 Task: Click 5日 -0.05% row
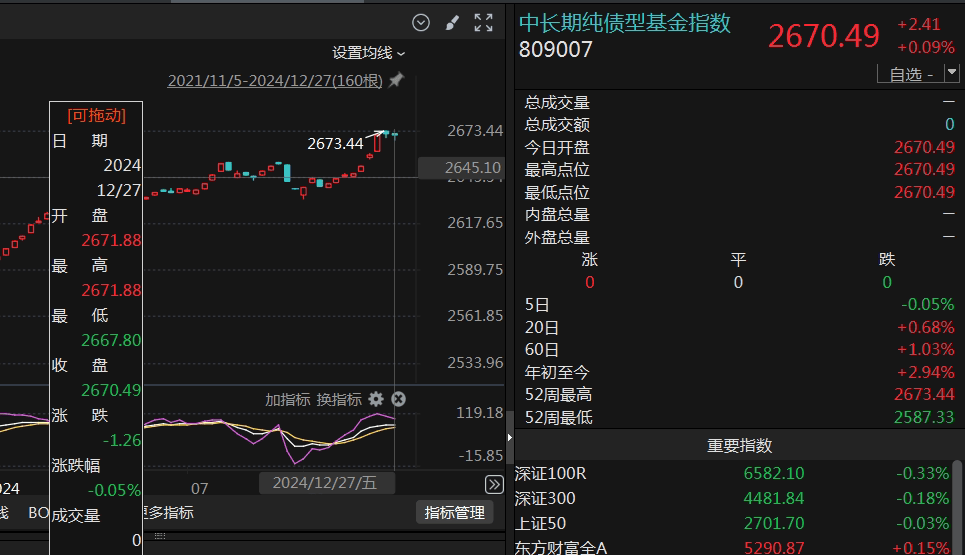pyautogui.click(x=739, y=305)
